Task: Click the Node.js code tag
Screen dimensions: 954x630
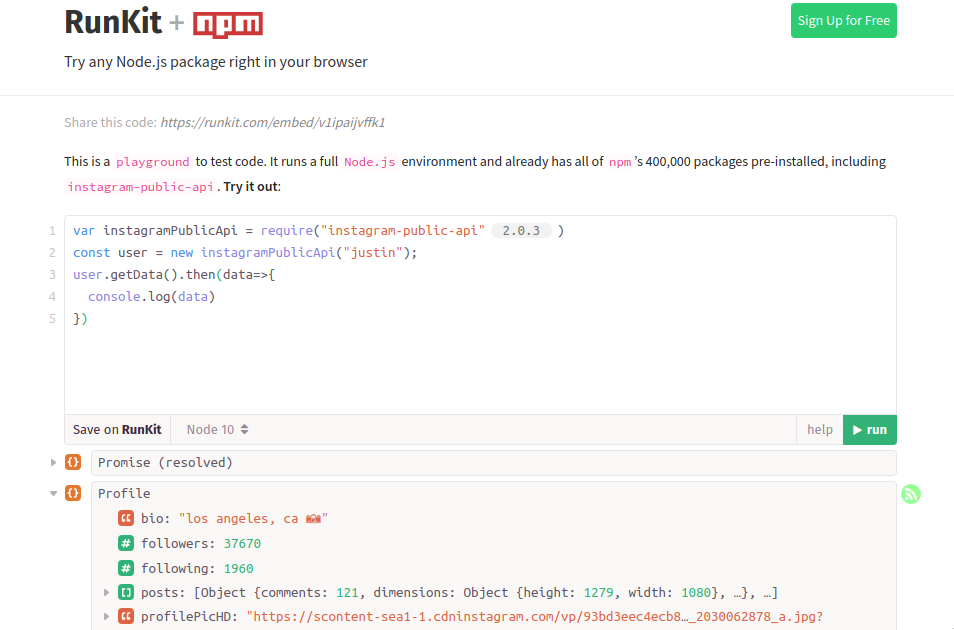Action: point(369,162)
